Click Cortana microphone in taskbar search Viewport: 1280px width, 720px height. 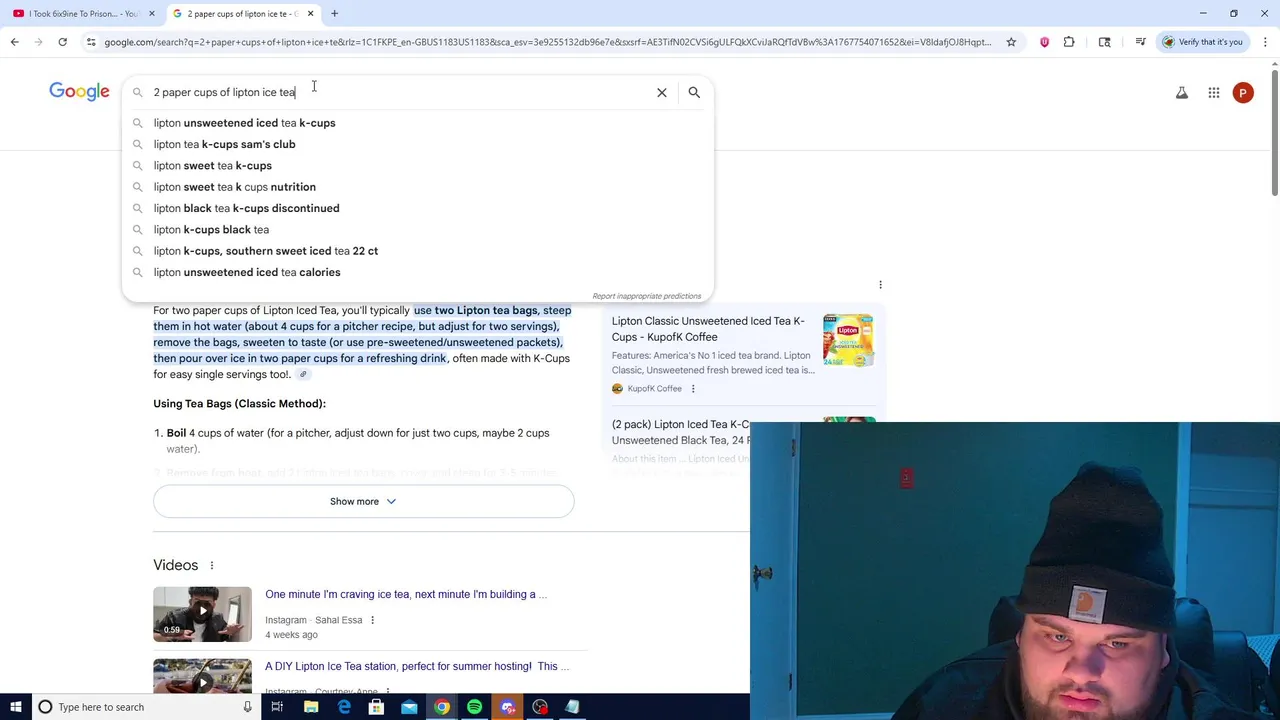[247, 707]
